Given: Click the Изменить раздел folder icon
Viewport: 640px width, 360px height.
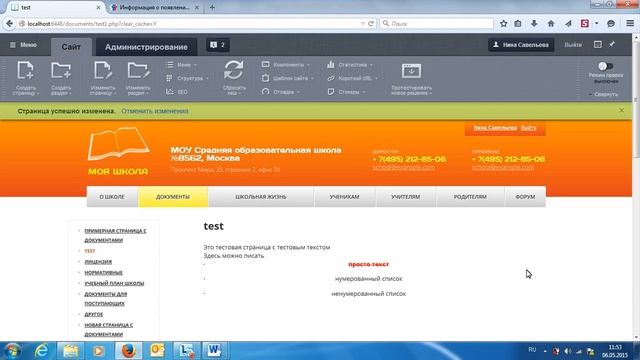Looking at the screenshot, I should click(138, 70).
